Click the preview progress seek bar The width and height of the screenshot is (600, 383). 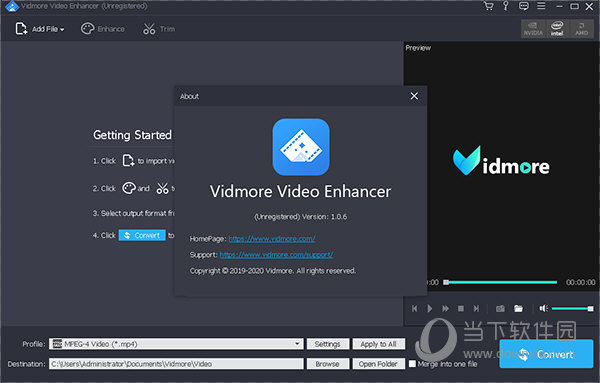500,282
